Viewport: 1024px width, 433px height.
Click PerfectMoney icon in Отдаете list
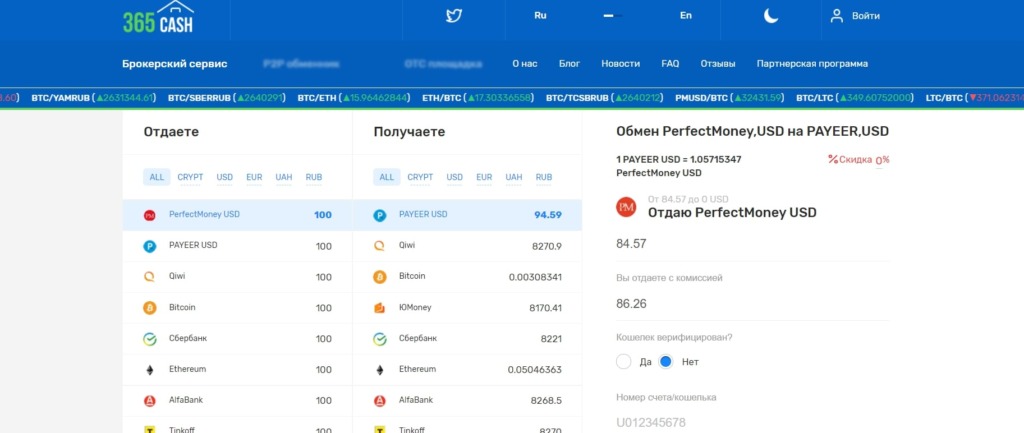point(150,216)
